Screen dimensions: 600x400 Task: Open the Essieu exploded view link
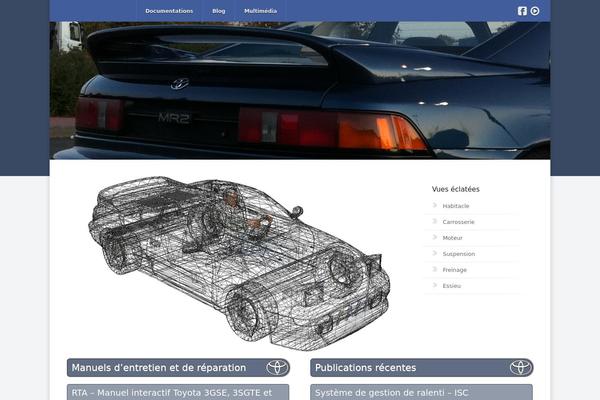point(452,286)
